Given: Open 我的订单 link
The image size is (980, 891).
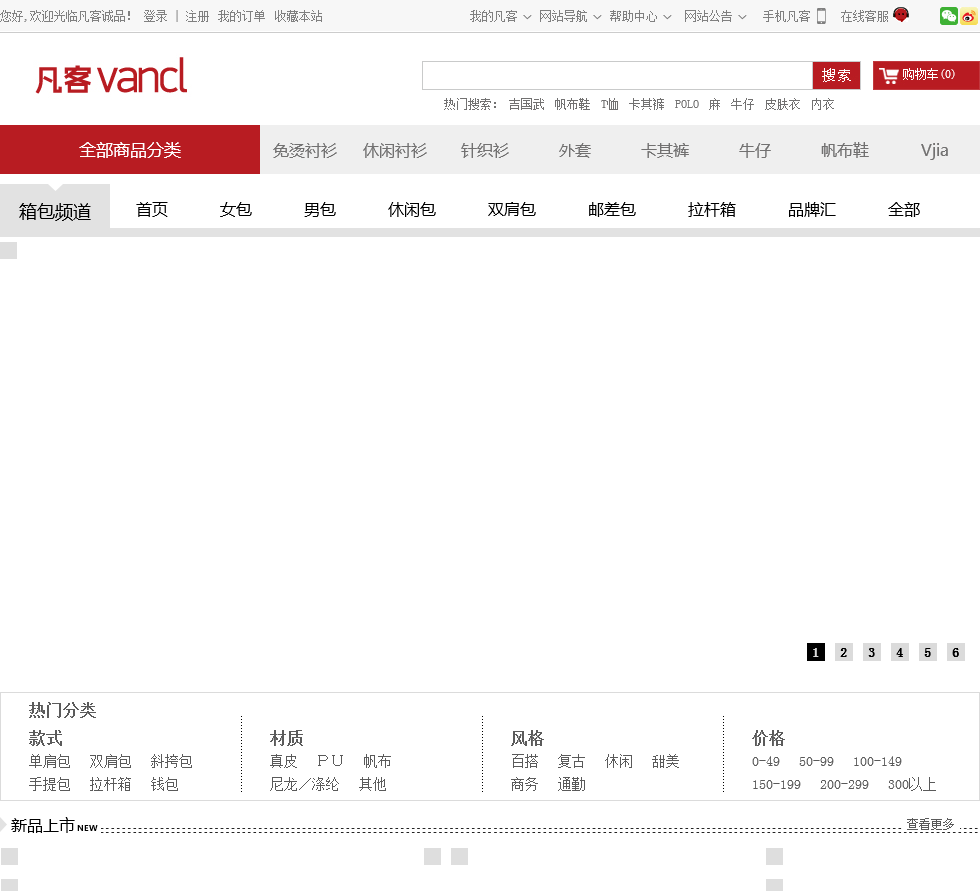Looking at the screenshot, I should click(241, 16).
